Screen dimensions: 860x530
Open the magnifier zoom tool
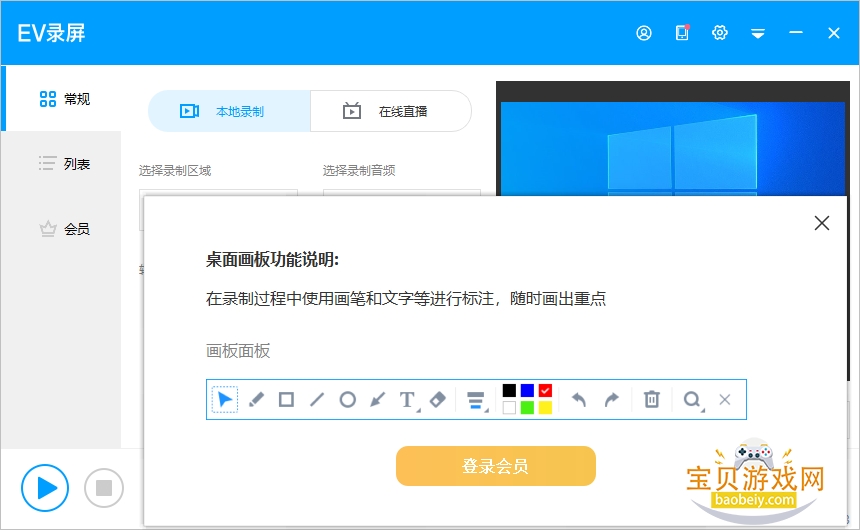pyautogui.click(x=693, y=400)
